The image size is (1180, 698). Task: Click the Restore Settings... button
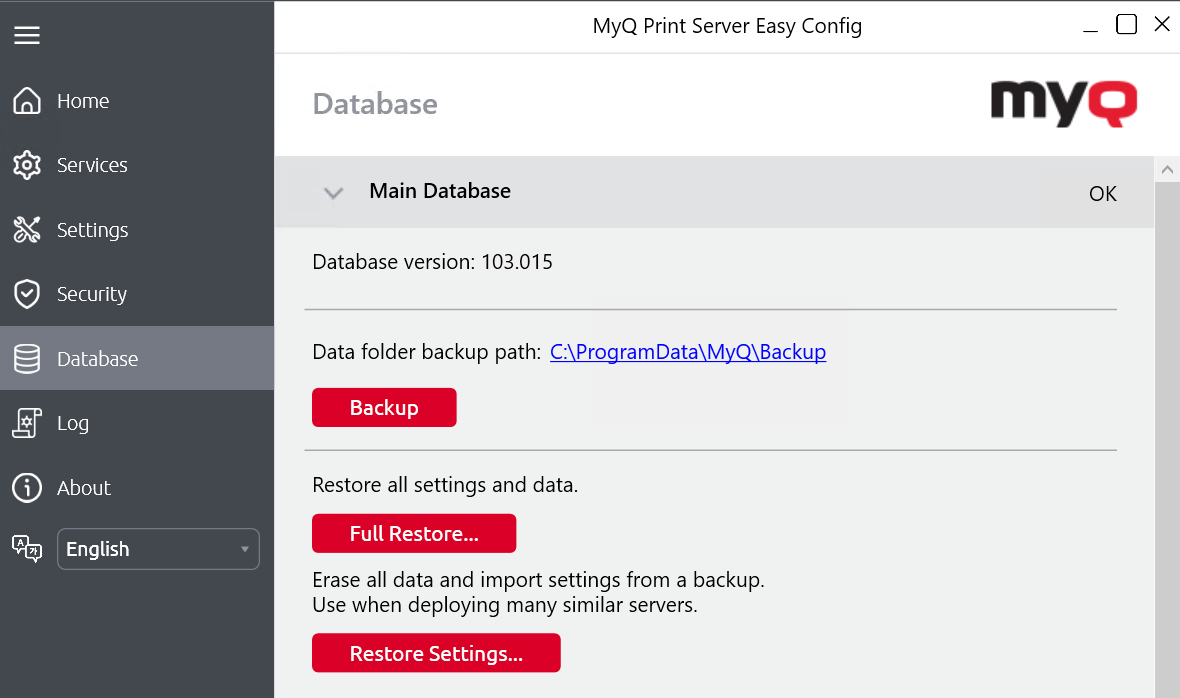point(436,653)
